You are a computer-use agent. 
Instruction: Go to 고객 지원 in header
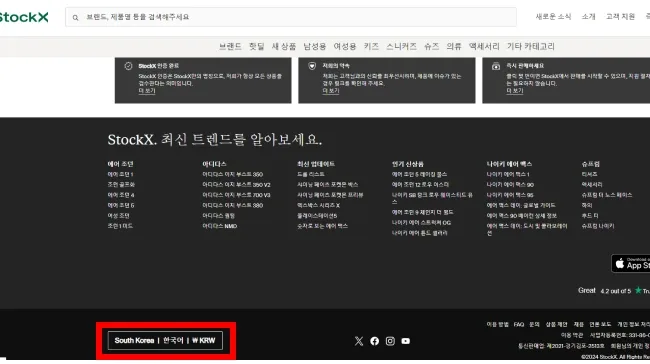pos(620,17)
